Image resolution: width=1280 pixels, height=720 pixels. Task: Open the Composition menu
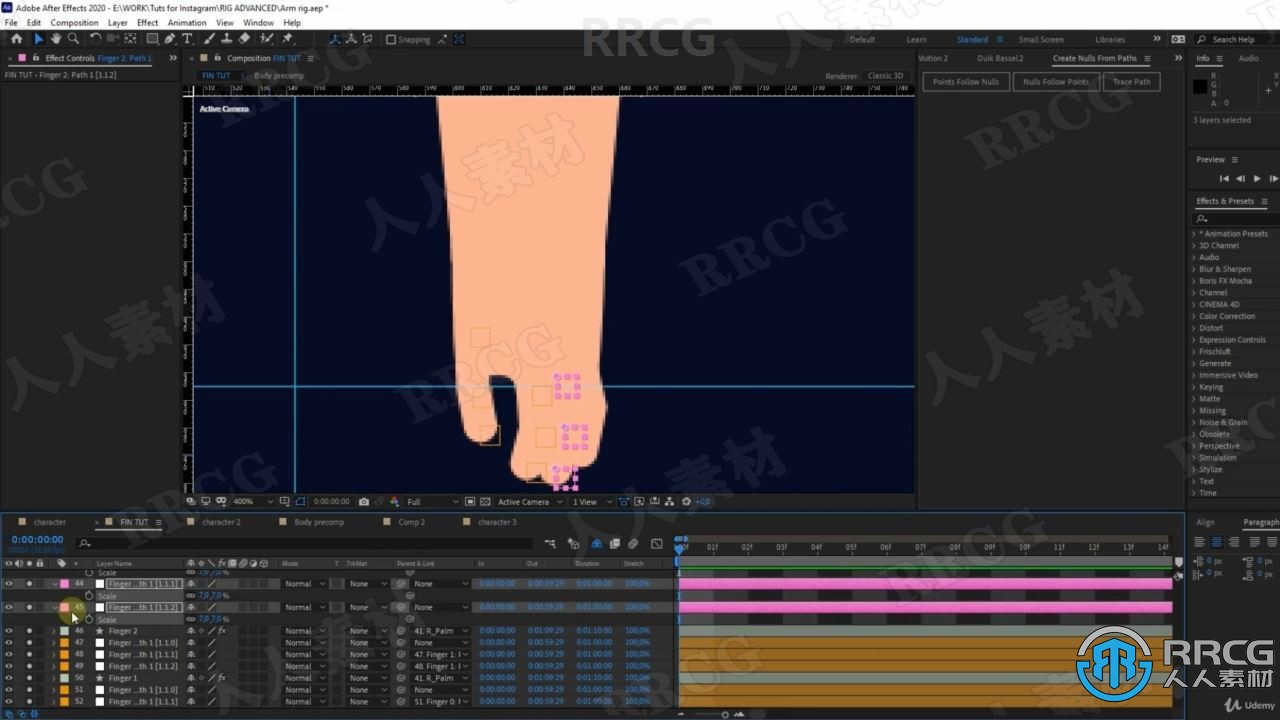point(74,22)
